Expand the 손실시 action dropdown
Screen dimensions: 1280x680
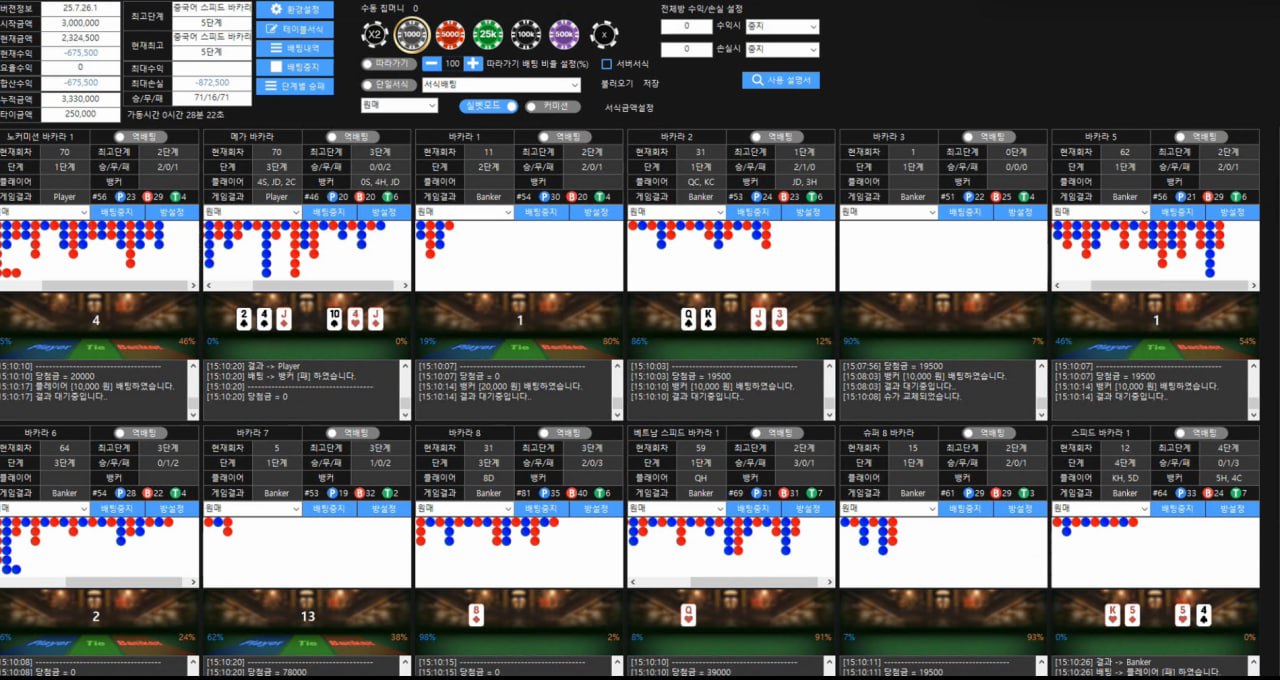(781, 49)
